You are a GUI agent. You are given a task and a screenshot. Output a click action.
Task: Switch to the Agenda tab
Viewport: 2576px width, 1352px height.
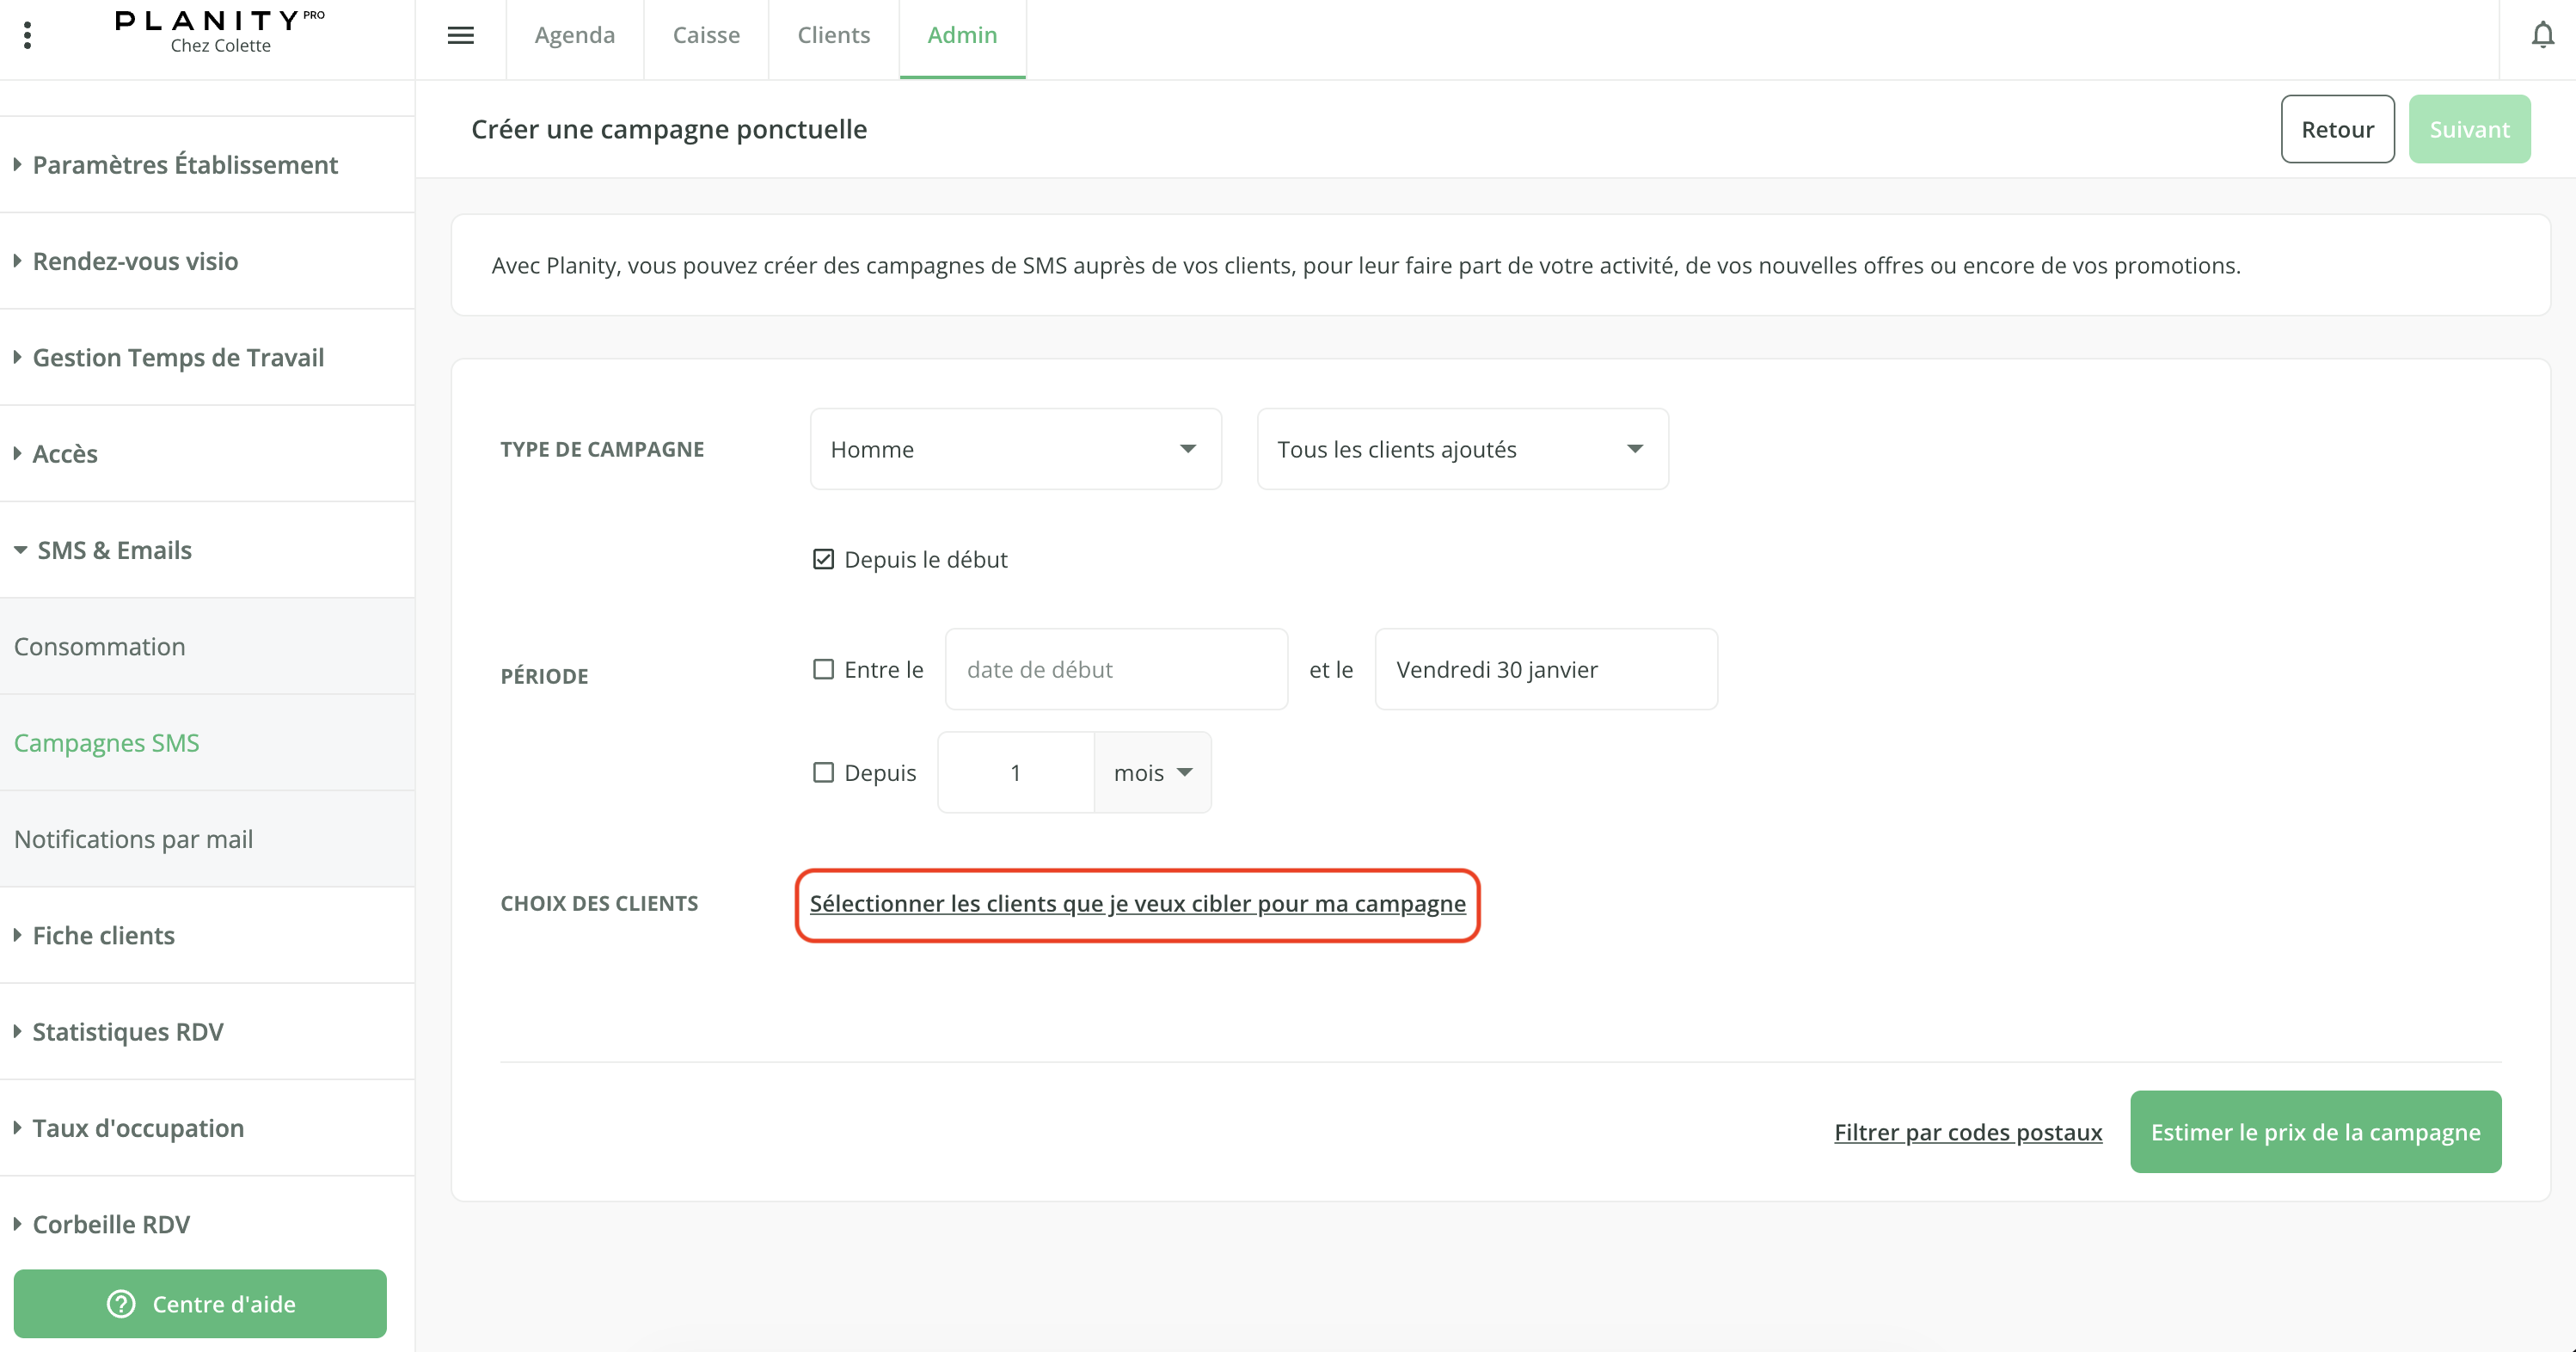(x=574, y=36)
